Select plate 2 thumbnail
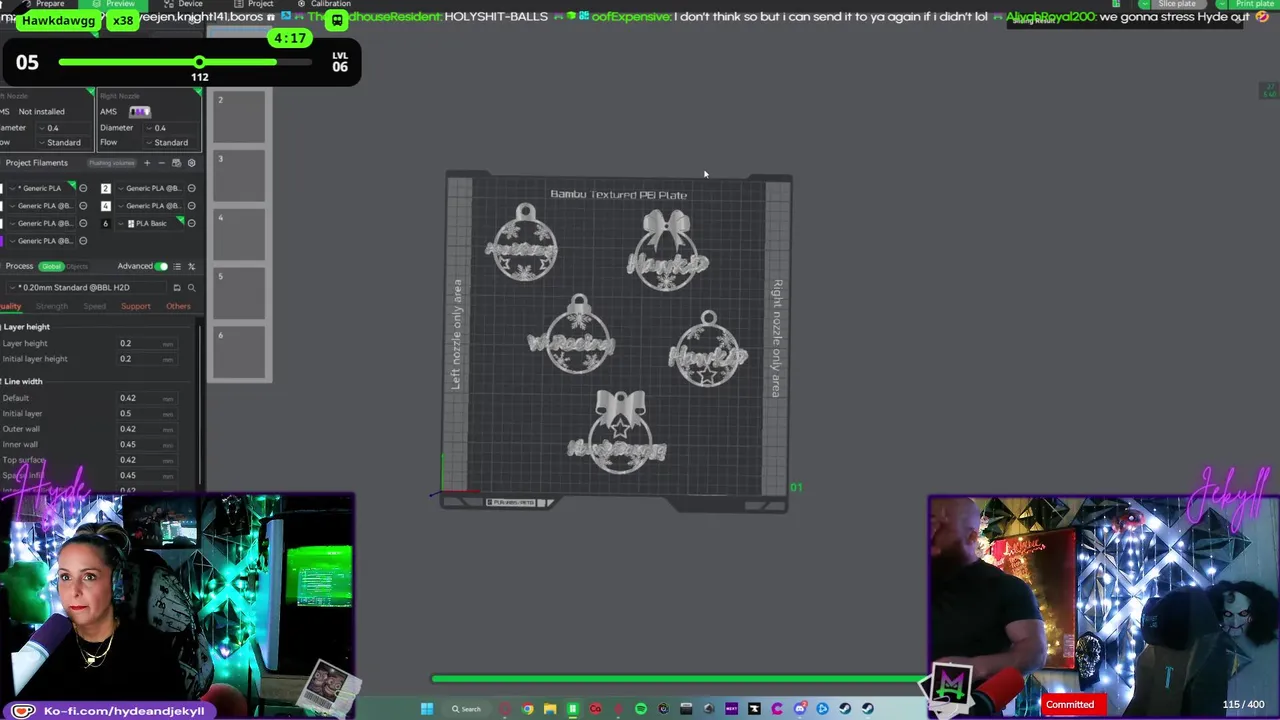This screenshot has height=720, width=1280. 239,117
